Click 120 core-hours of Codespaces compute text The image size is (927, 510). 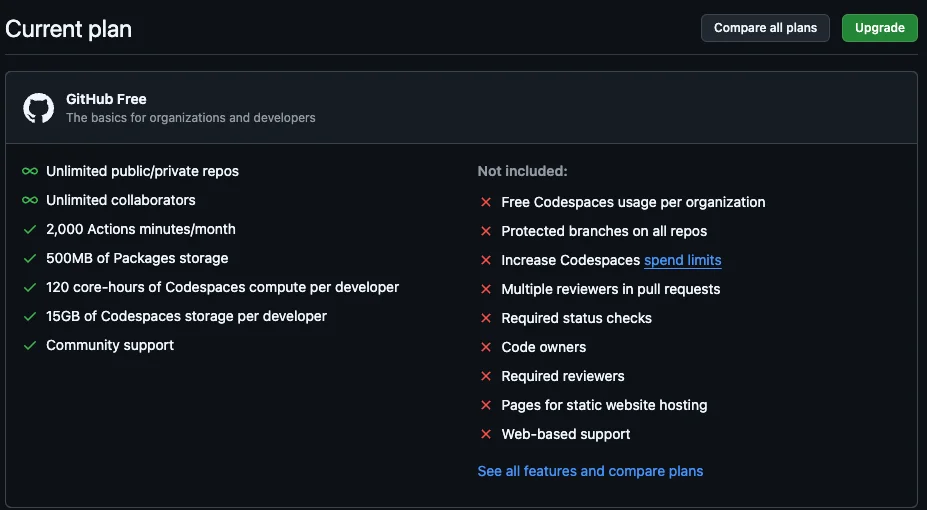tap(222, 287)
